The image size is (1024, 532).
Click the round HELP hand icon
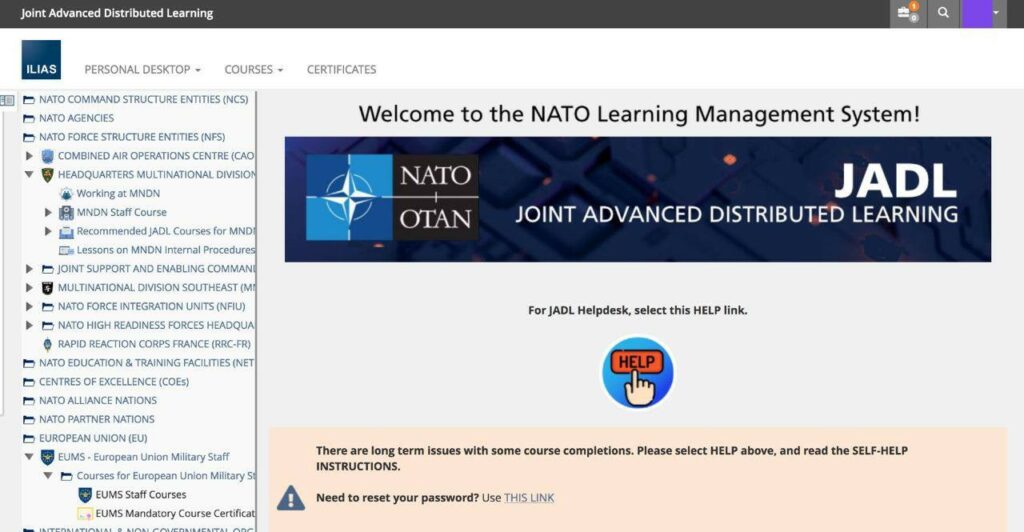coord(637,372)
